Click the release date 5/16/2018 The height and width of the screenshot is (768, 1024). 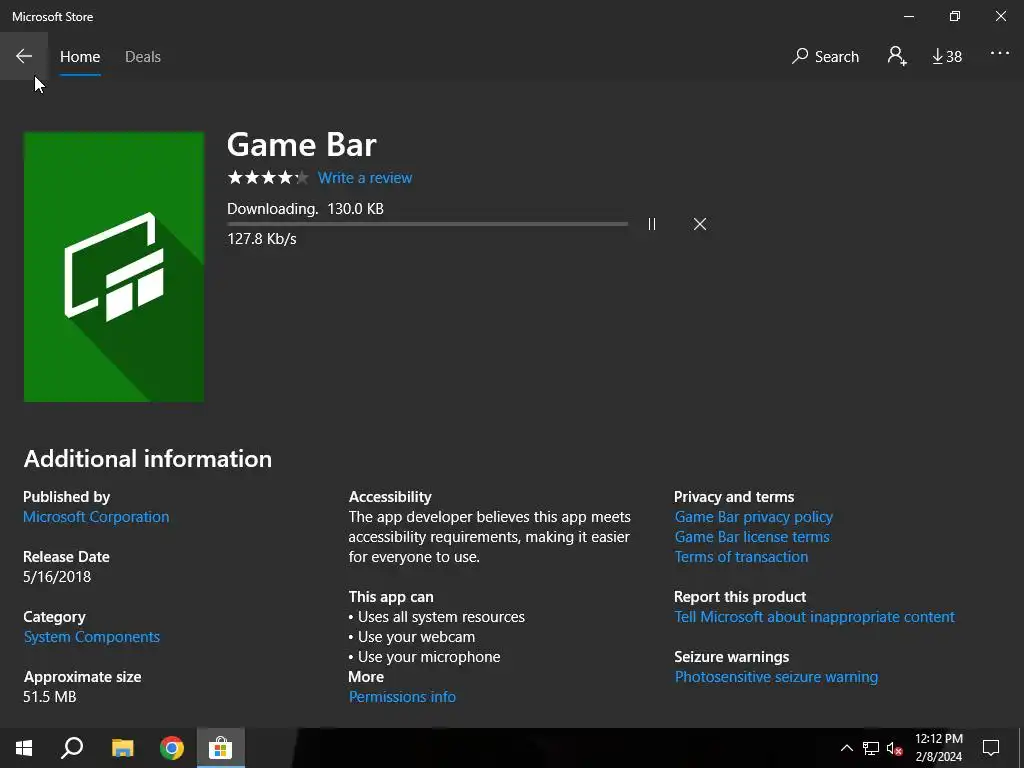57,577
